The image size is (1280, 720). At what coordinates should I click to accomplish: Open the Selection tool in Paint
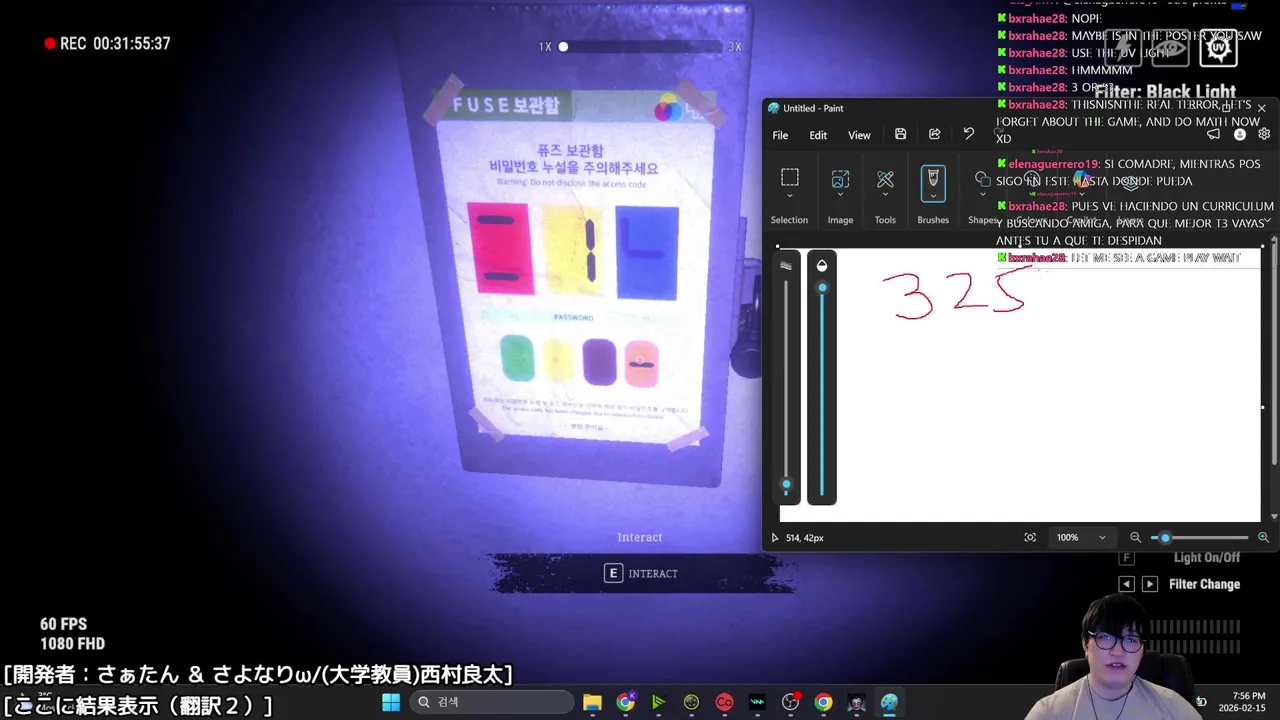point(789,177)
